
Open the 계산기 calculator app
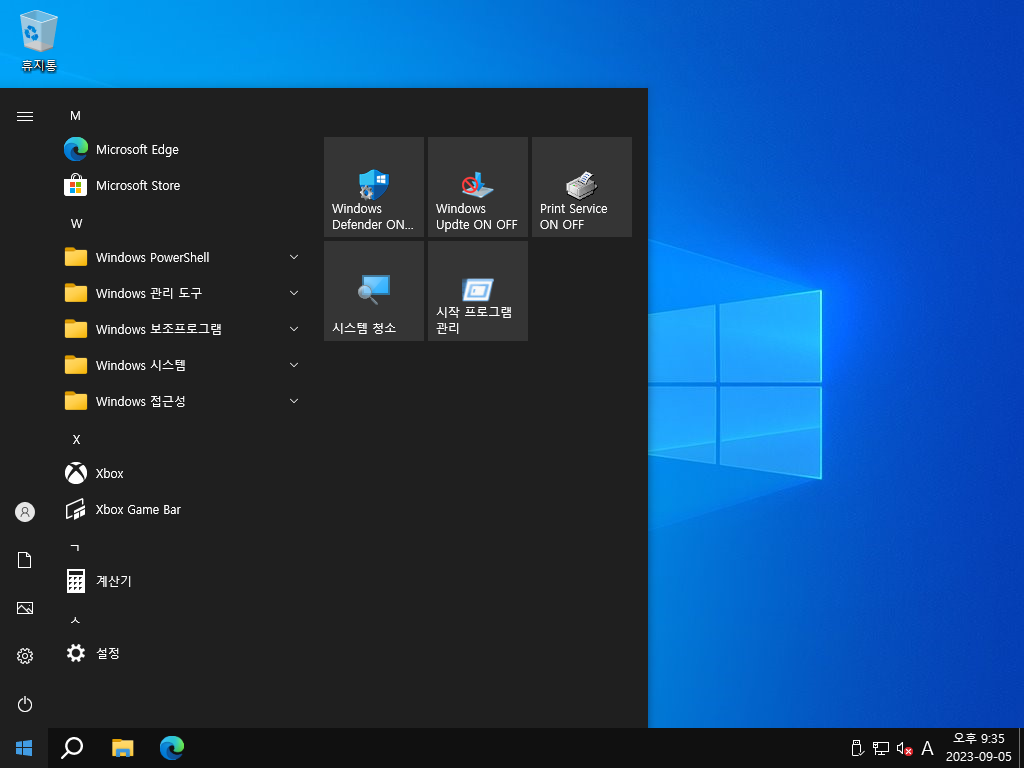pos(185,581)
